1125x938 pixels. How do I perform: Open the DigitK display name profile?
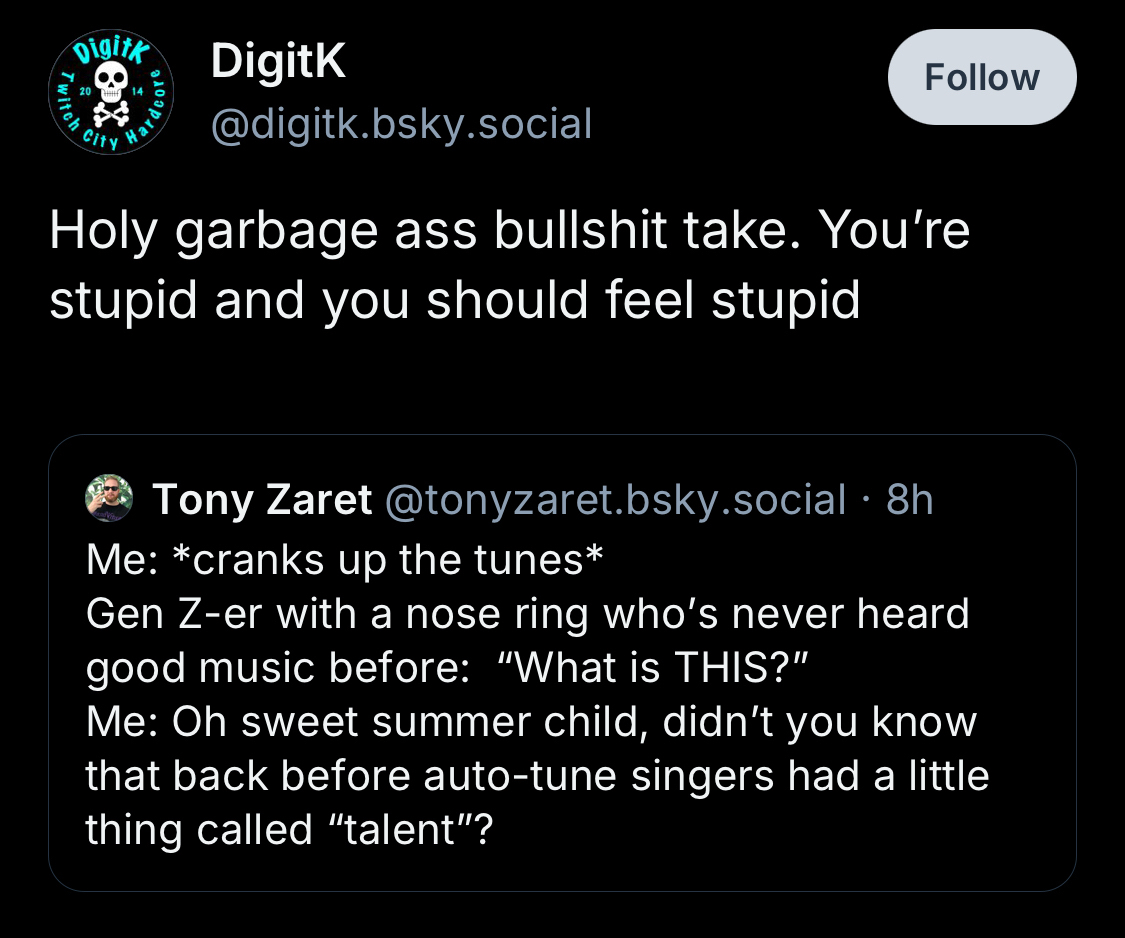(278, 64)
